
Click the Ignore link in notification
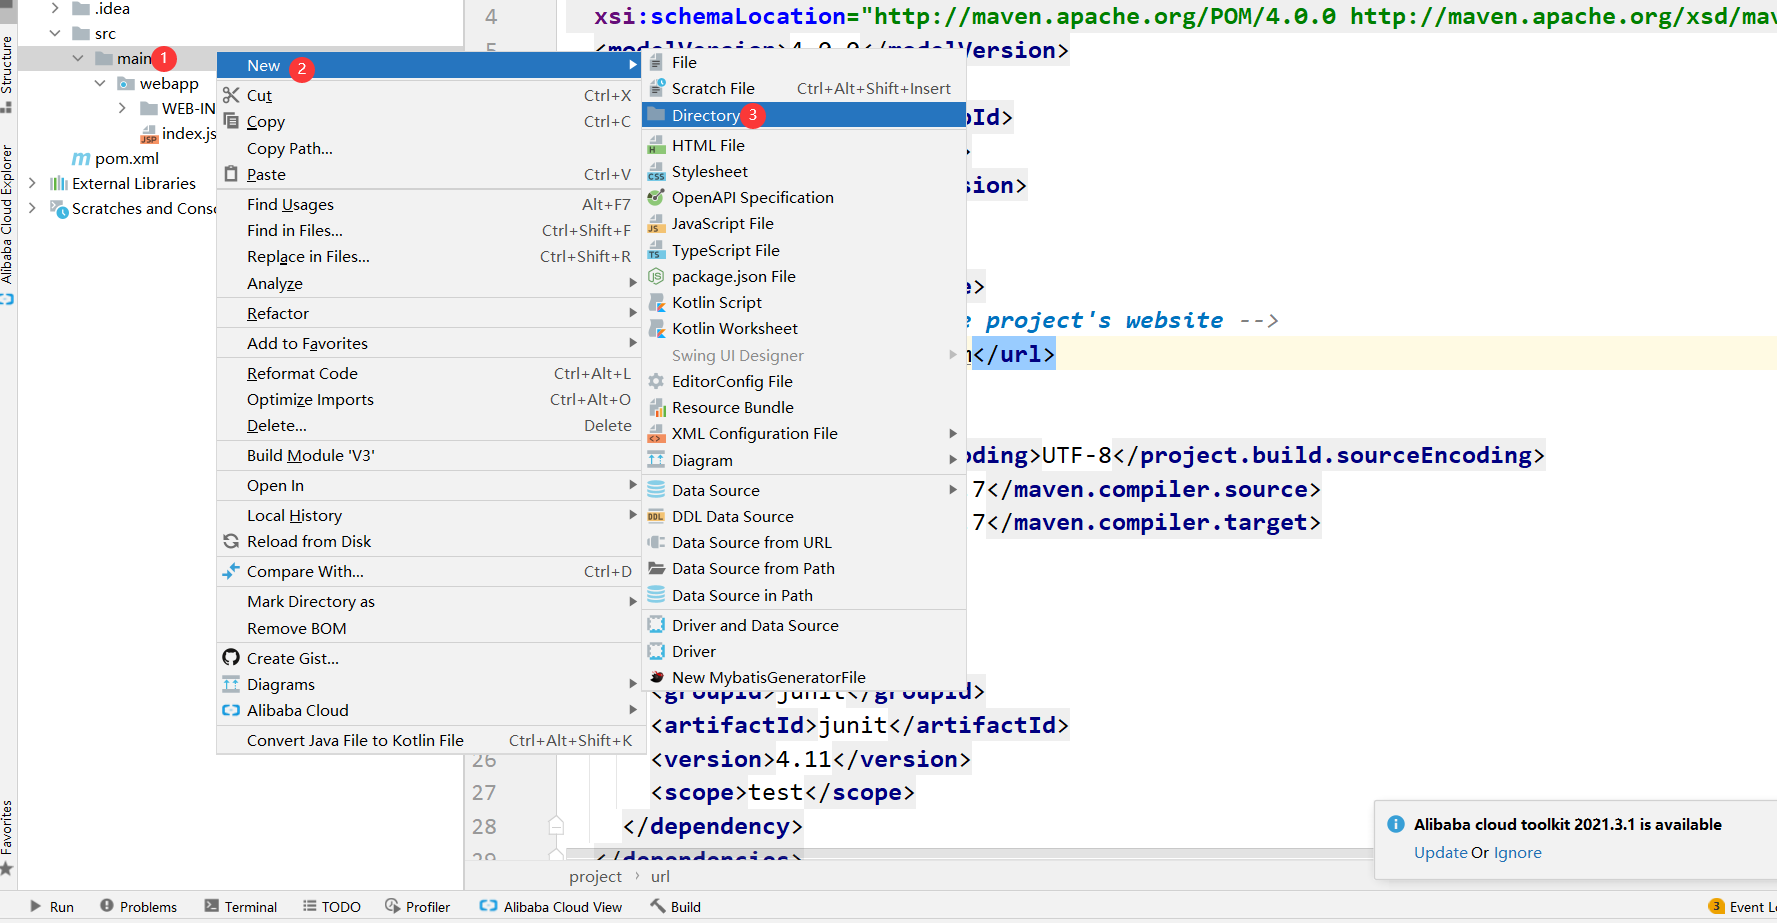tap(1517, 853)
